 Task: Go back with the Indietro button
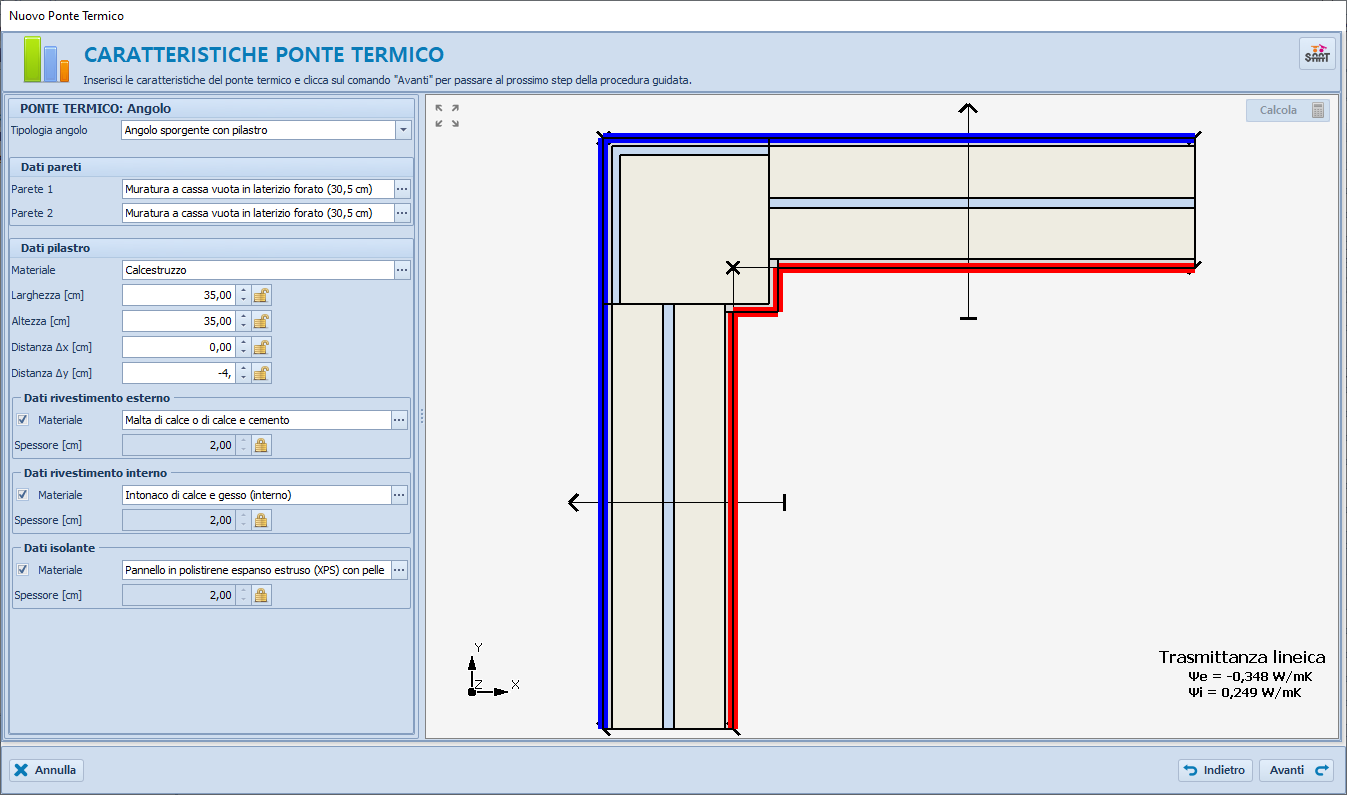pos(1215,770)
